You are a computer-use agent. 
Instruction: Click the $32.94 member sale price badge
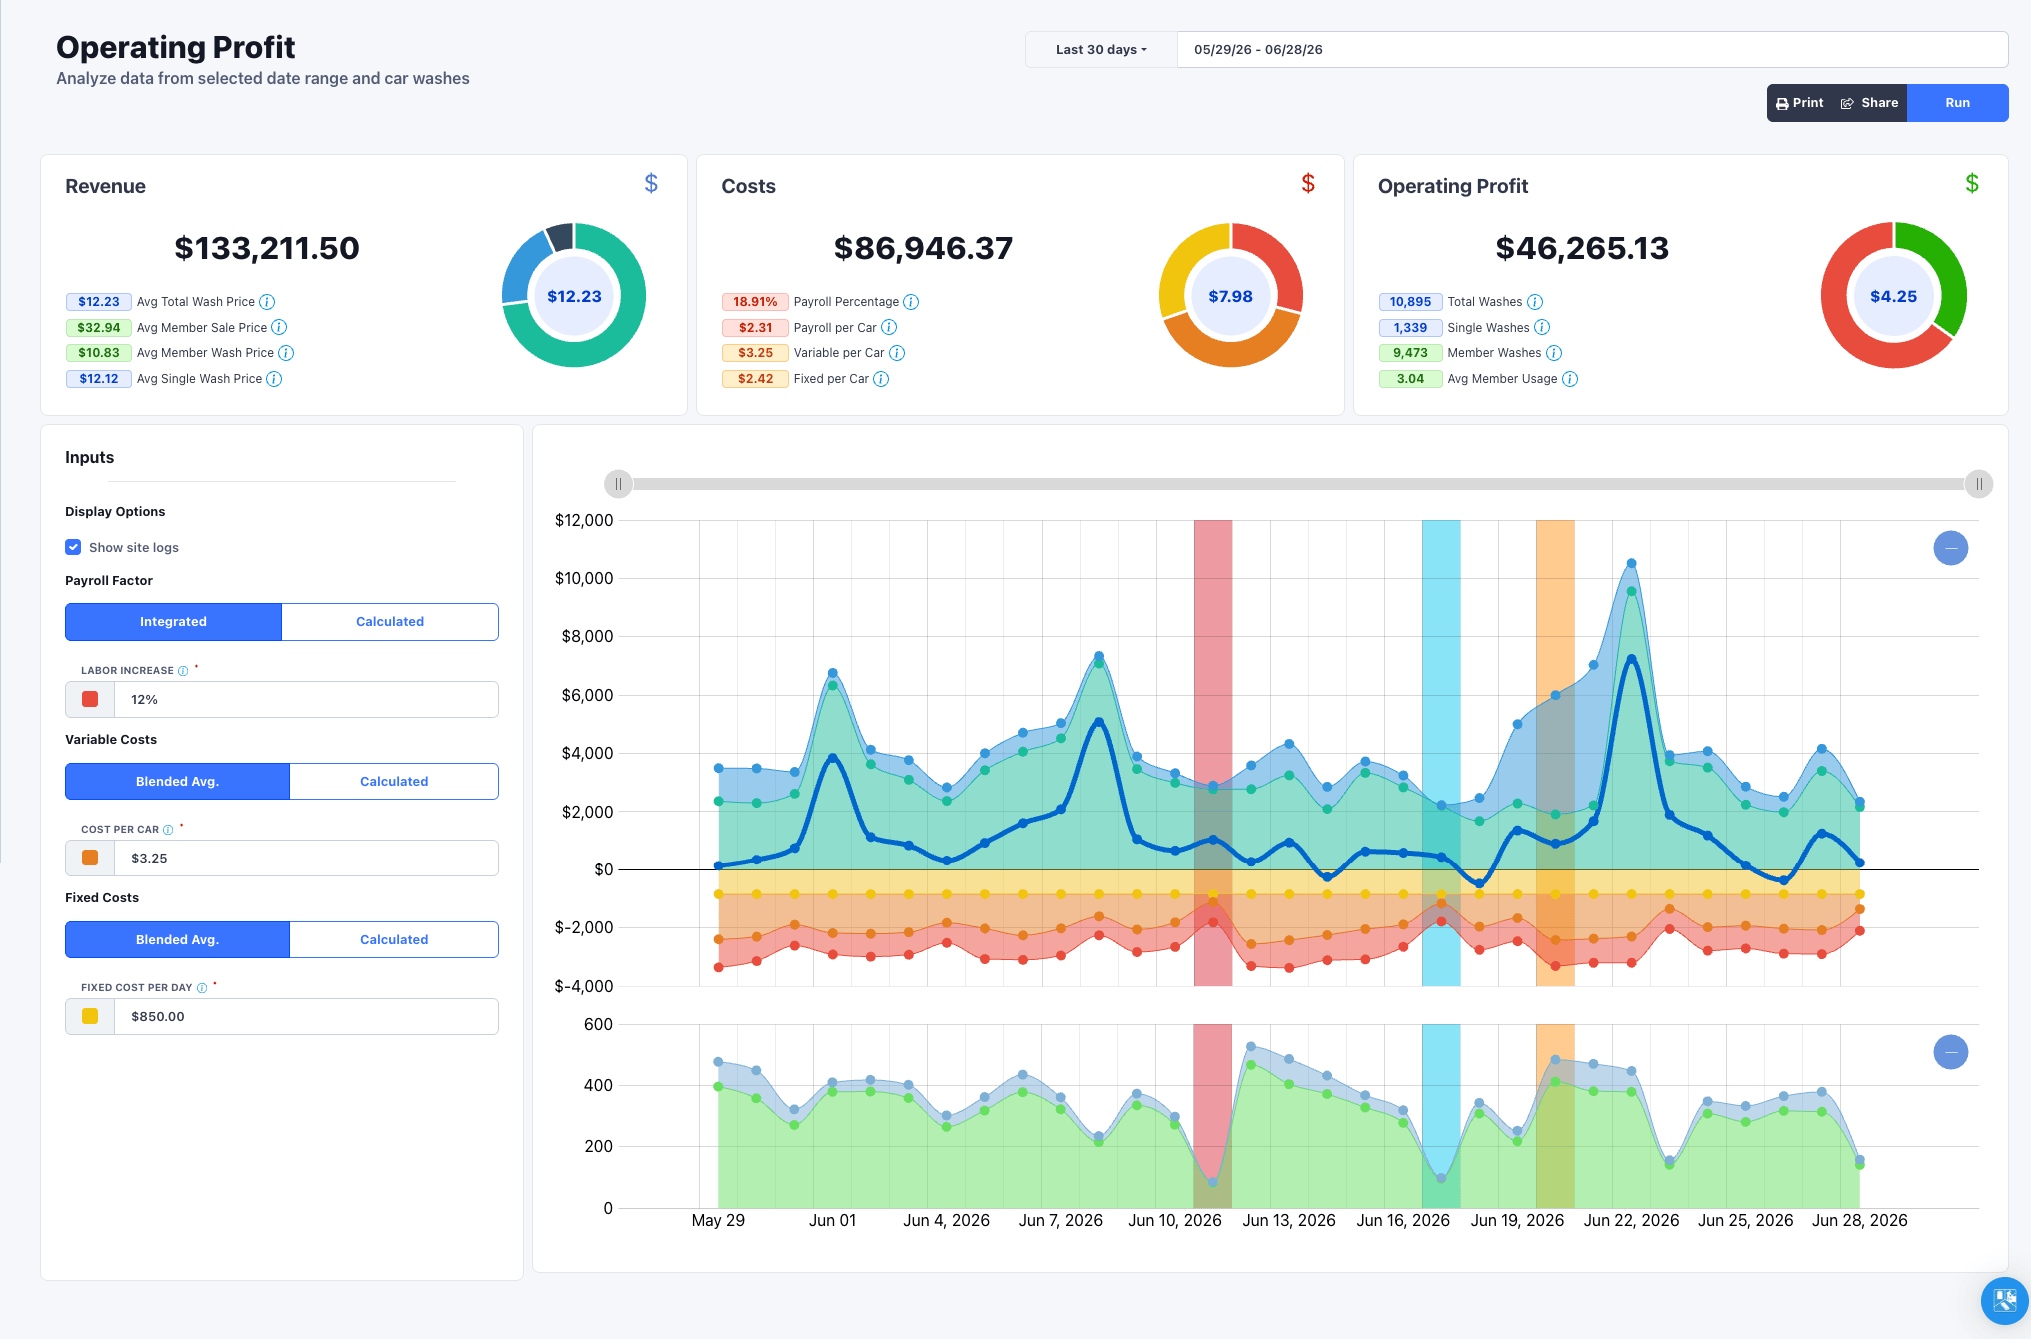pos(99,327)
